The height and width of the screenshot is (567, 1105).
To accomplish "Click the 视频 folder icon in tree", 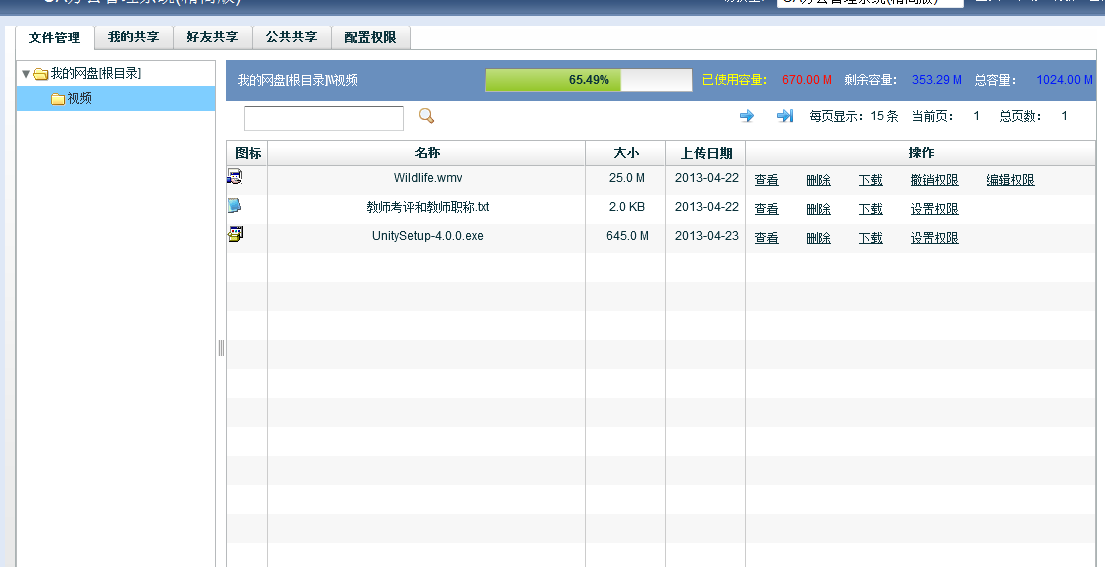I will [58, 99].
